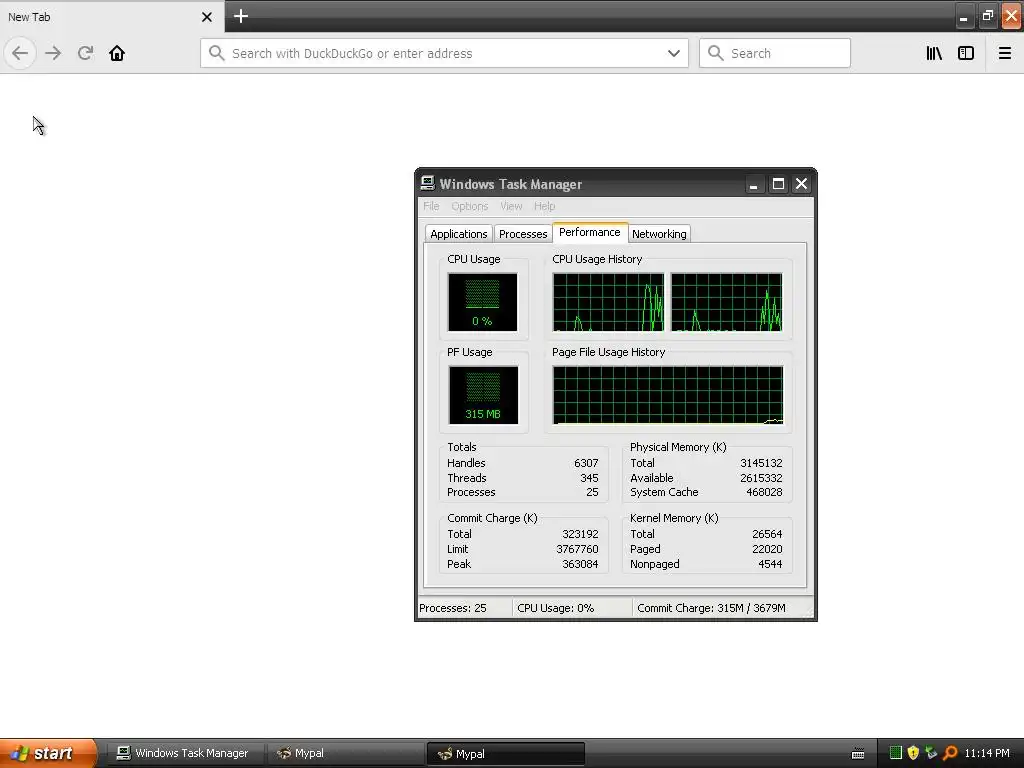Screen dimensions: 1024x768
Task: Restore down the Mypal browser window
Action: (987, 16)
